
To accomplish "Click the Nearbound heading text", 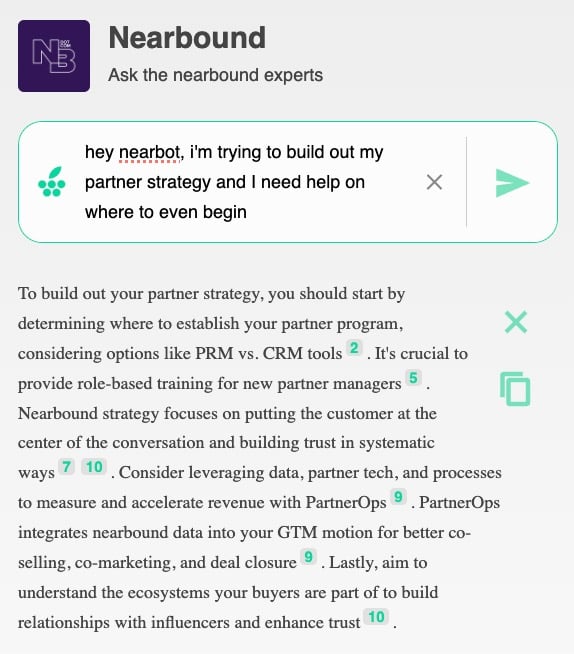I will 187,38.
